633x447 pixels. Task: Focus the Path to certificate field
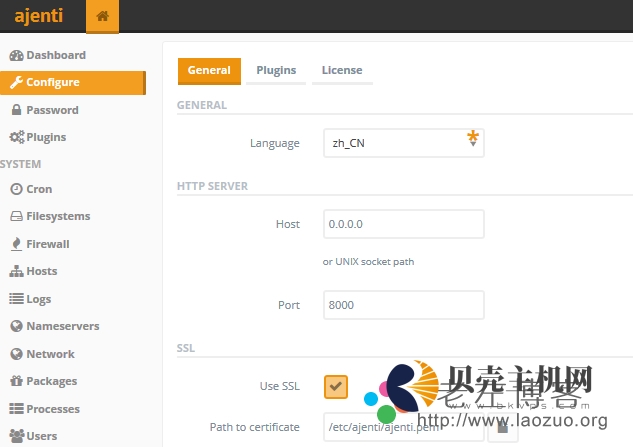point(404,427)
